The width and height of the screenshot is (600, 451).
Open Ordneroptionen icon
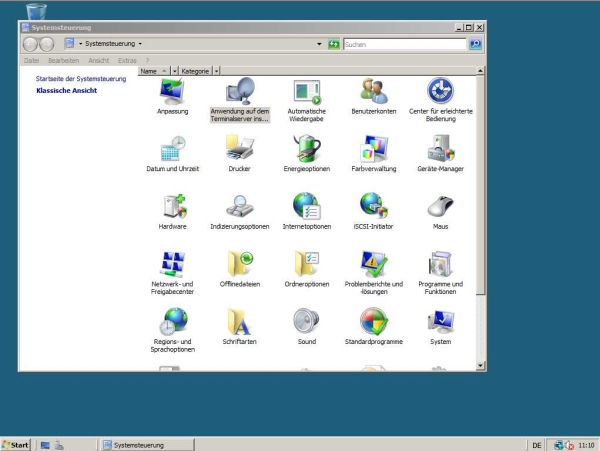(x=307, y=269)
